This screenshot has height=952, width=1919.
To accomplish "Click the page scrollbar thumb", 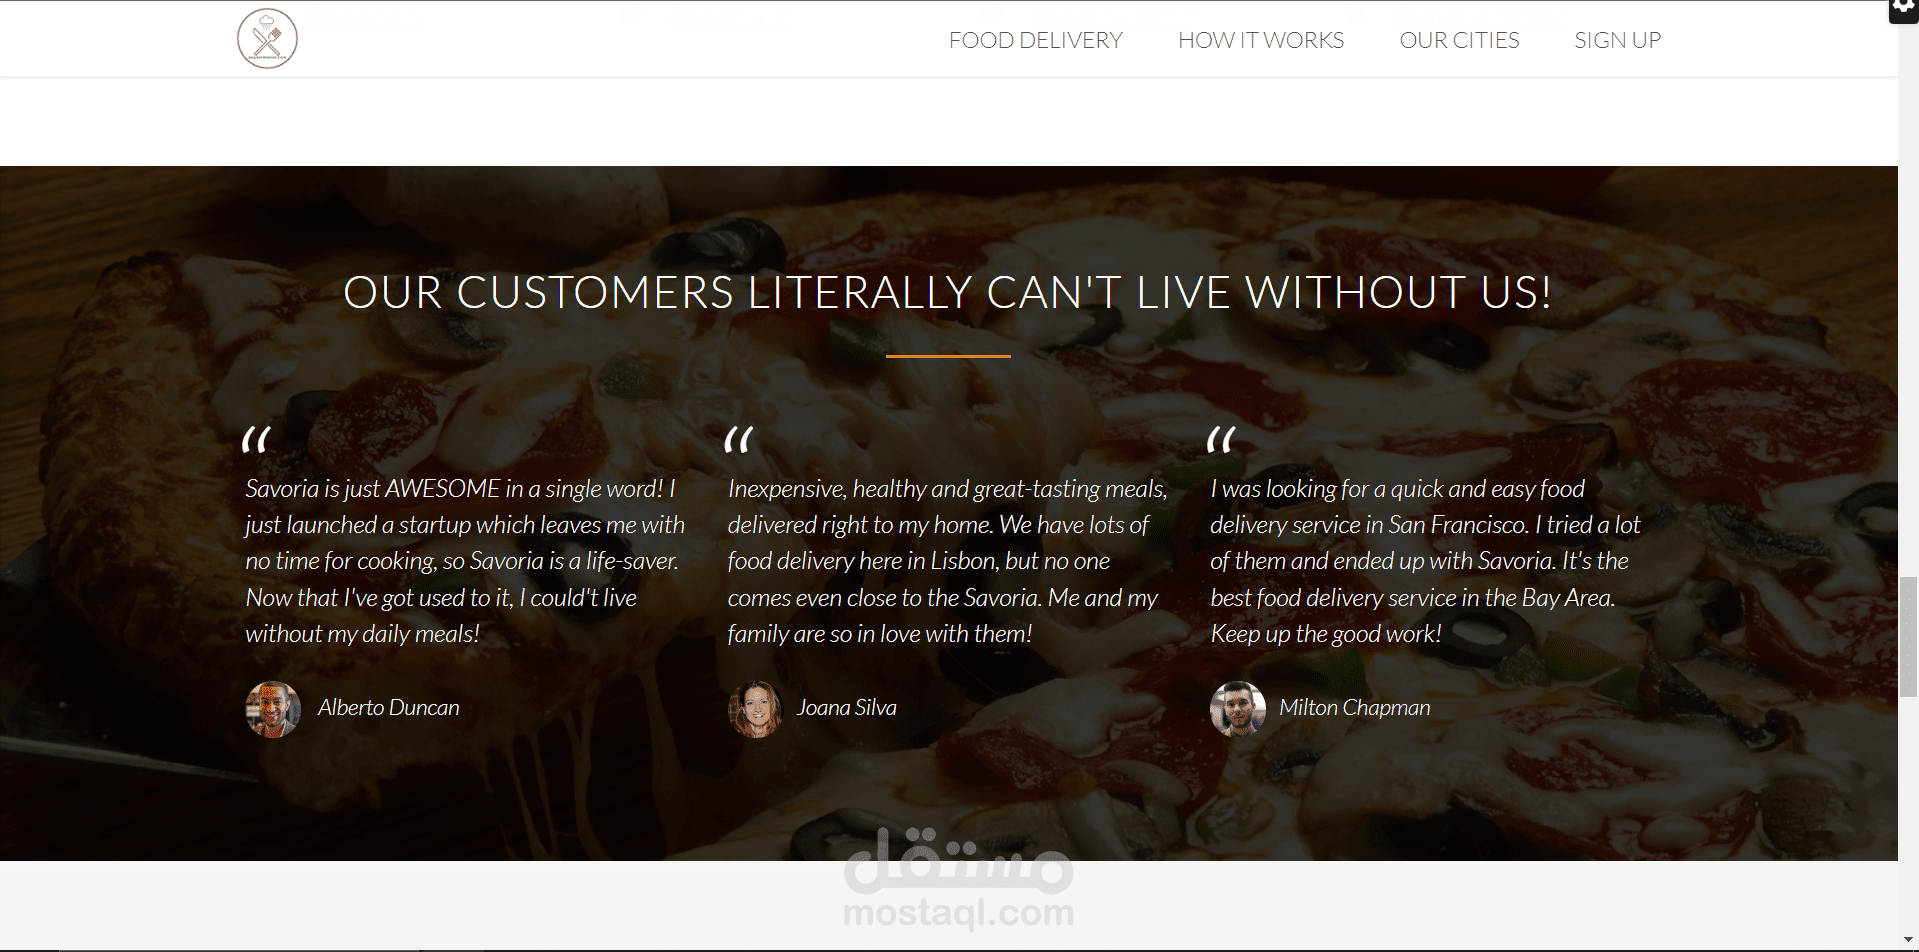I will click(x=1908, y=636).
